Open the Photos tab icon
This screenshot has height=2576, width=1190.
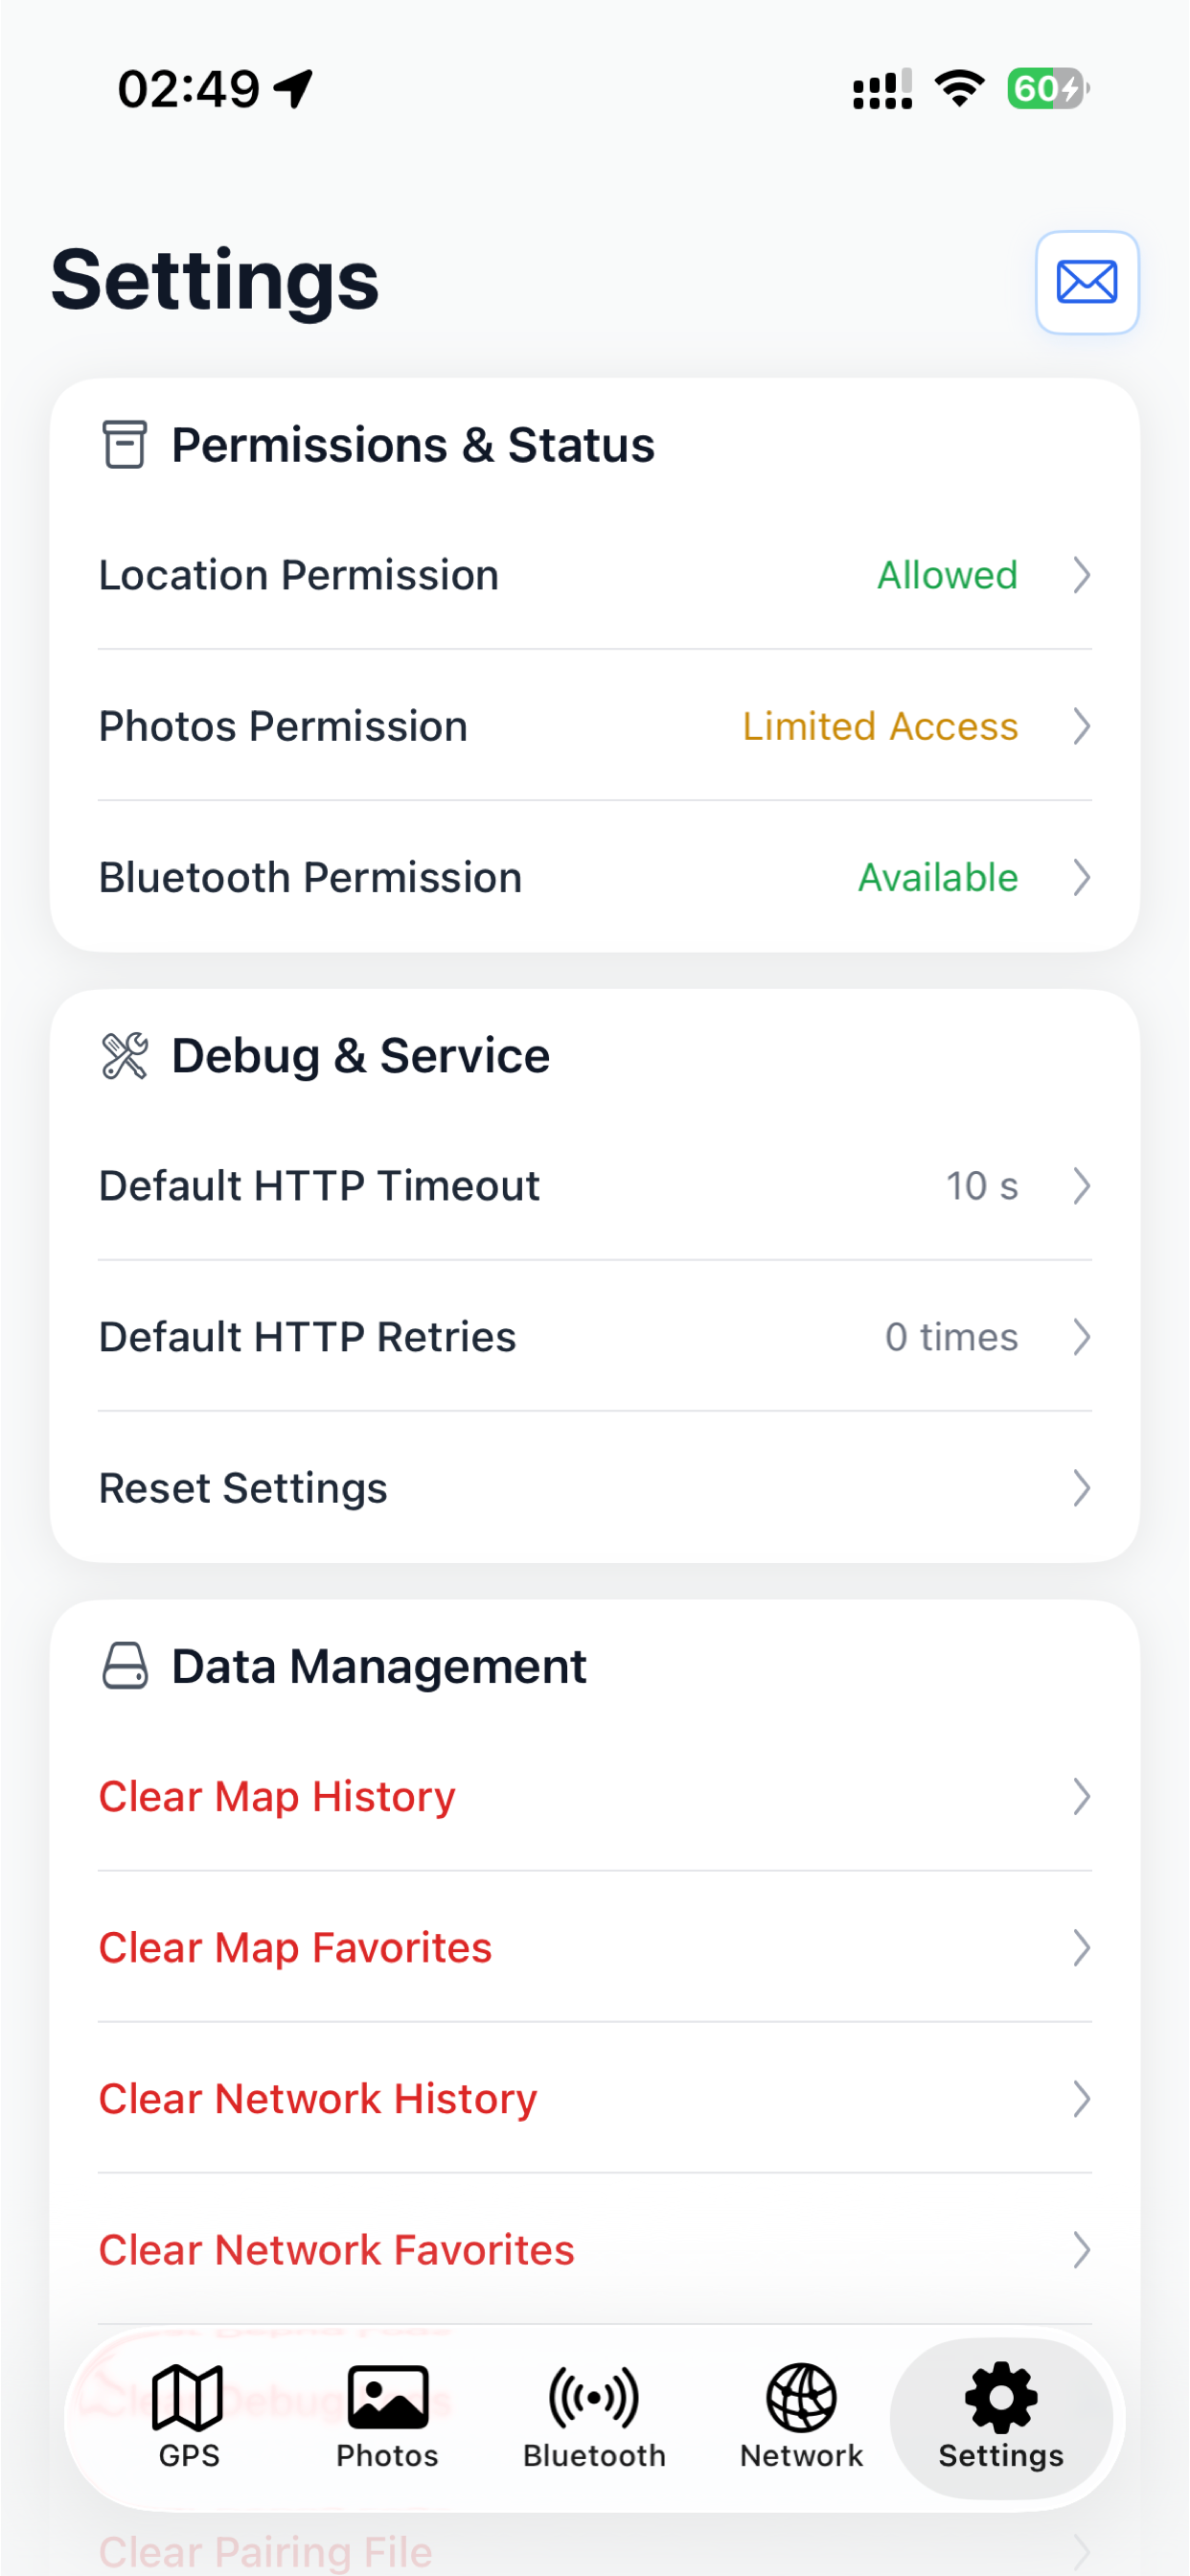point(387,2397)
